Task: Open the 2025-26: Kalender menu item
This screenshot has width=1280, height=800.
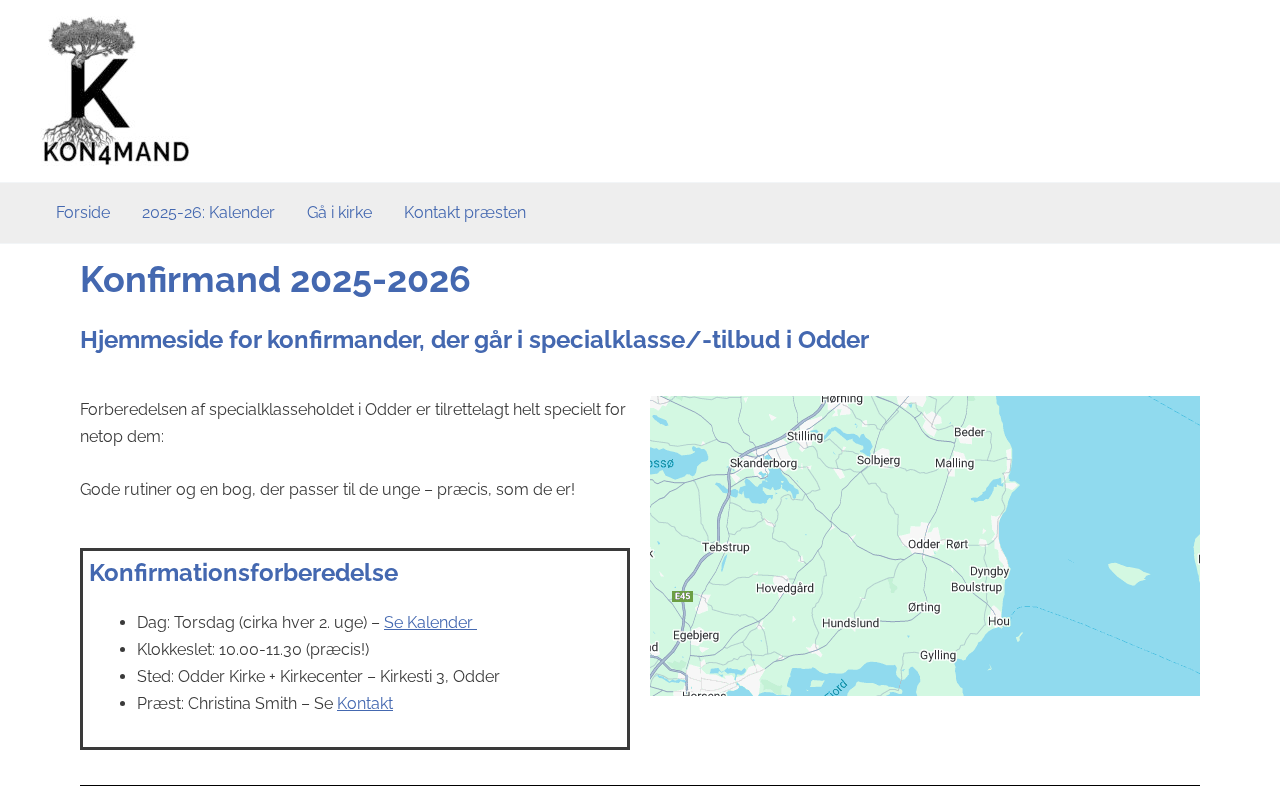Action: pos(208,213)
